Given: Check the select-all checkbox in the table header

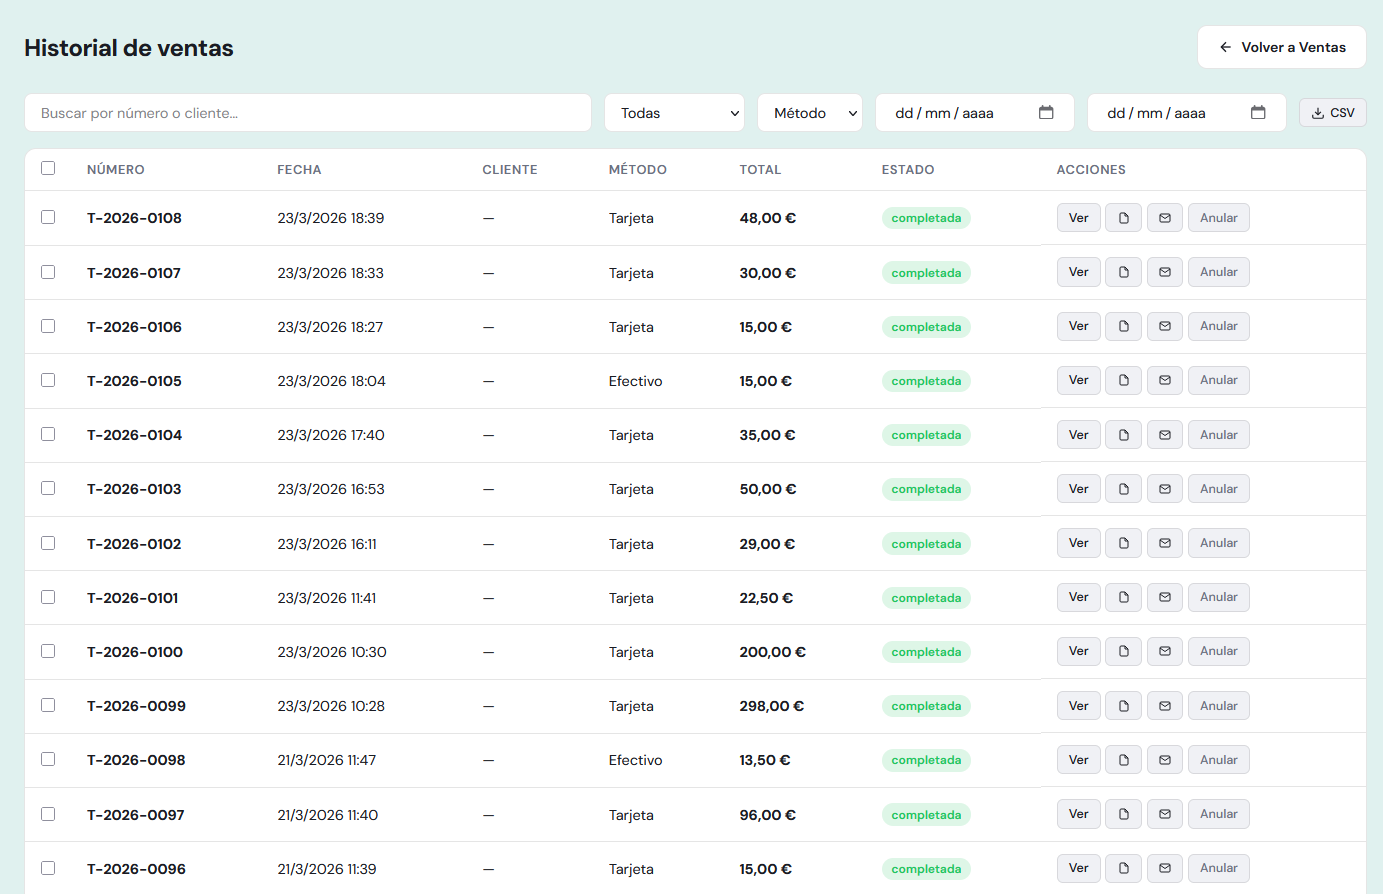Looking at the screenshot, I should [48, 168].
